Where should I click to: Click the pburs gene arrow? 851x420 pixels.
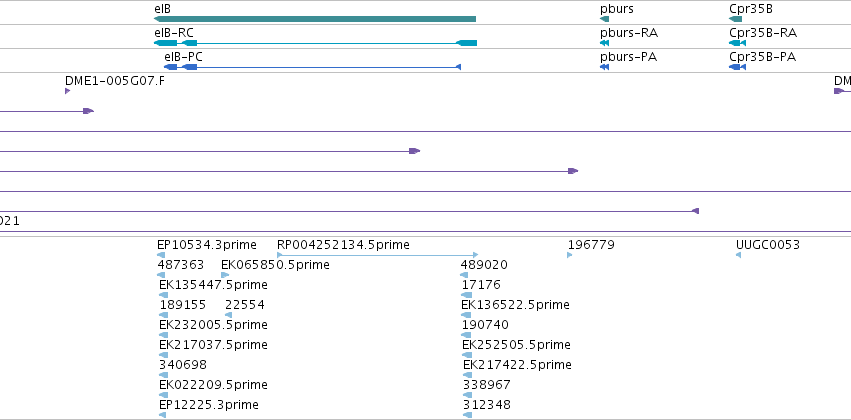605,19
